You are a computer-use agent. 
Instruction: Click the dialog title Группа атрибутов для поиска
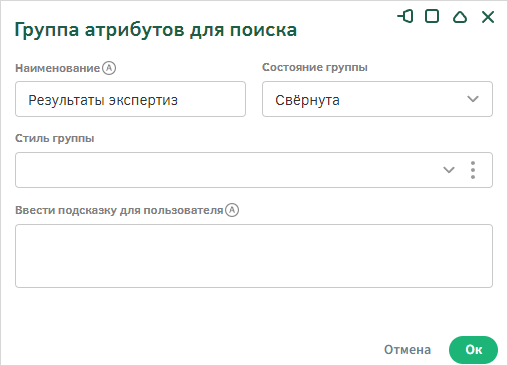click(156, 30)
